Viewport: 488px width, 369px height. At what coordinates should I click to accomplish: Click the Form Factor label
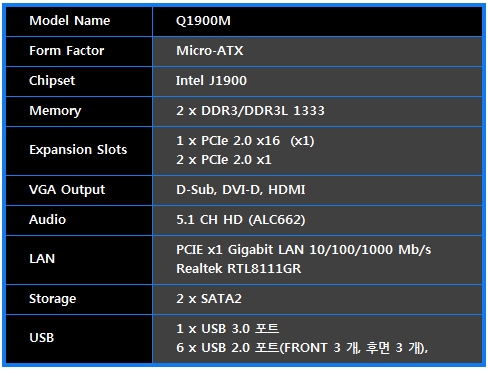pyautogui.click(x=67, y=51)
